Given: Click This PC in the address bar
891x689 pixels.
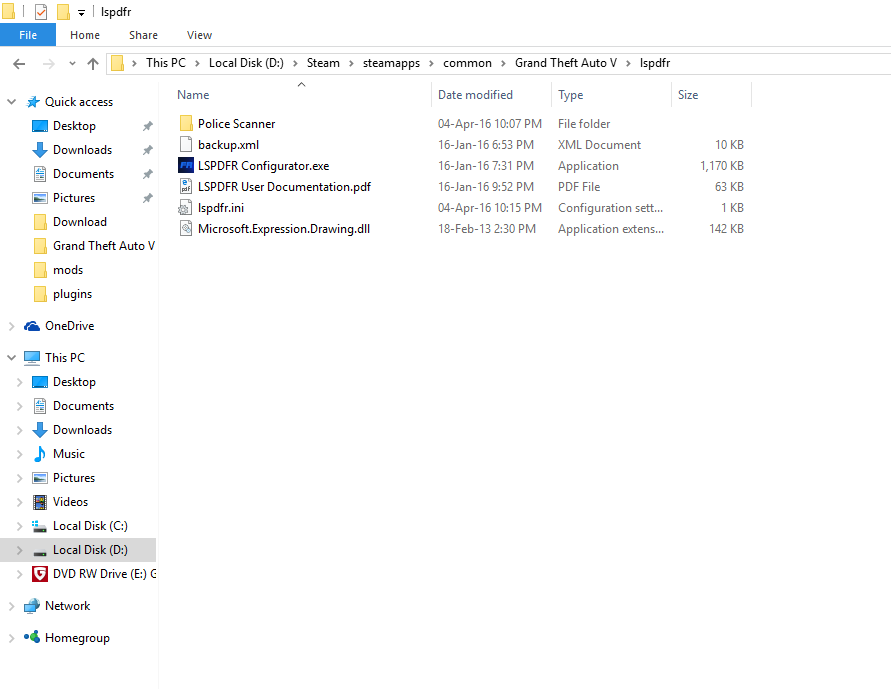Looking at the screenshot, I should (165, 63).
